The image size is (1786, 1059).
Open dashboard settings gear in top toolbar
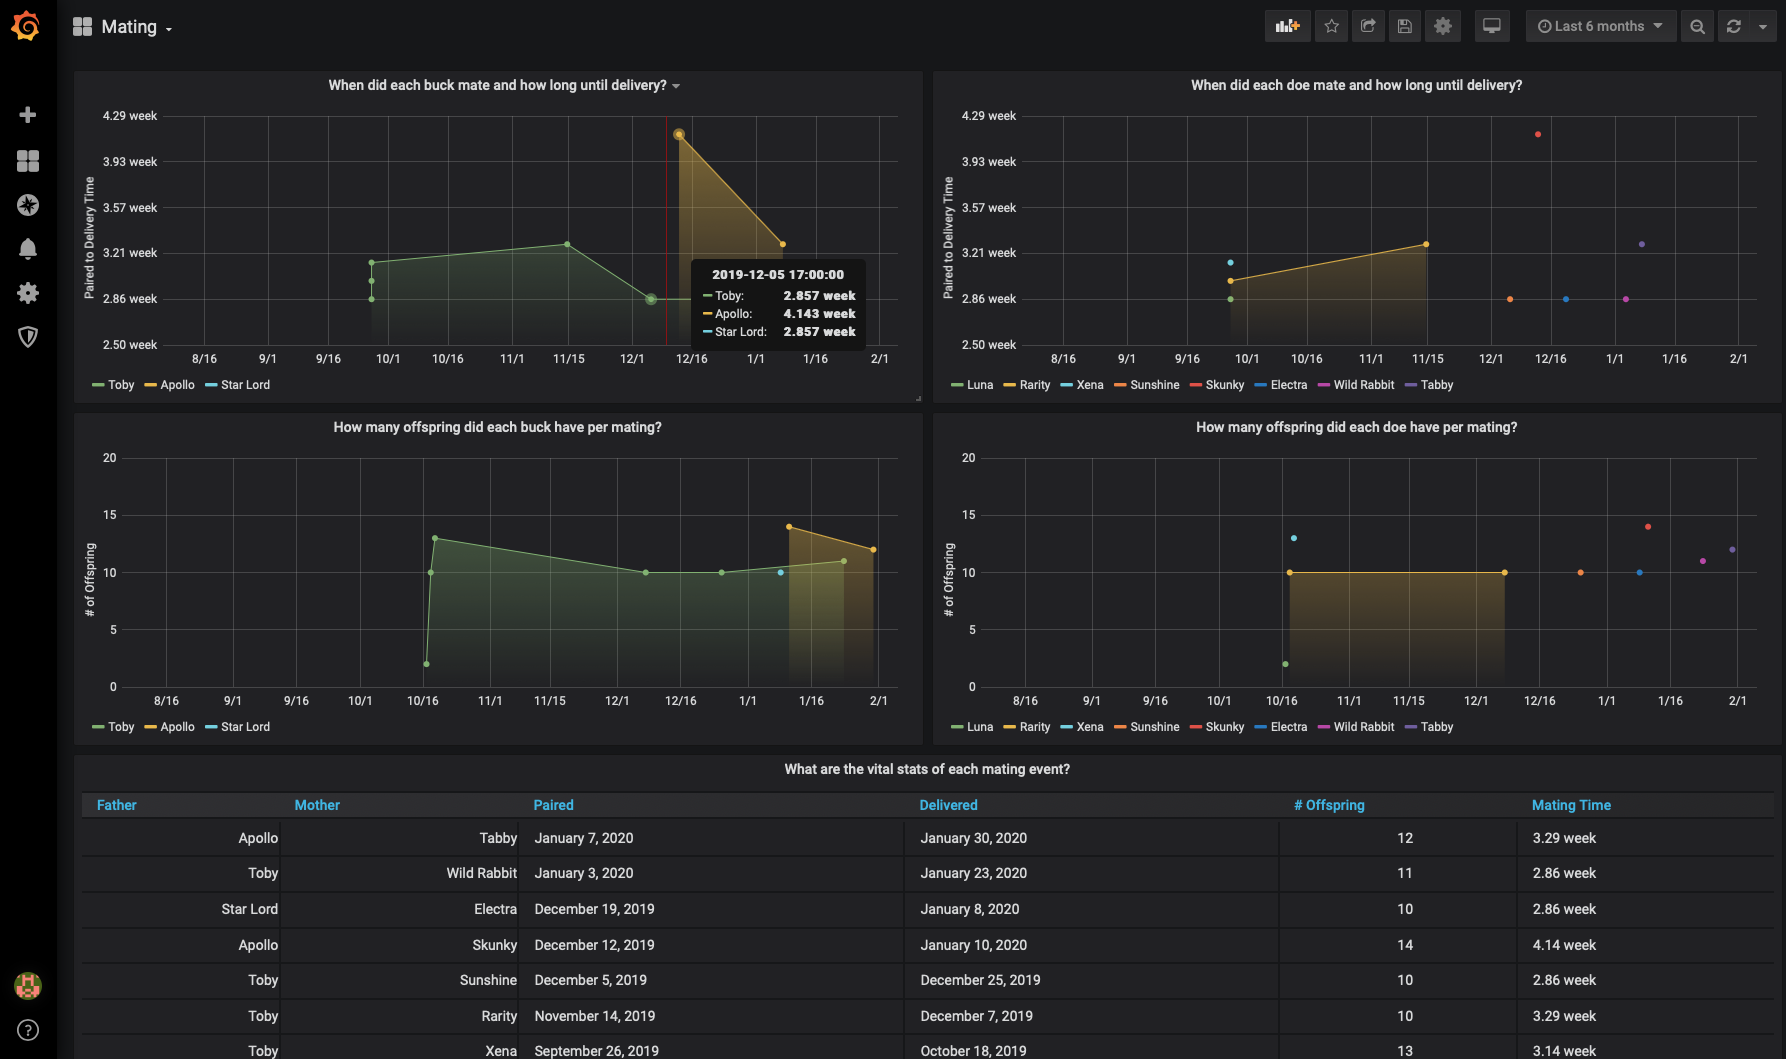pyautogui.click(x=1443, y=27)
